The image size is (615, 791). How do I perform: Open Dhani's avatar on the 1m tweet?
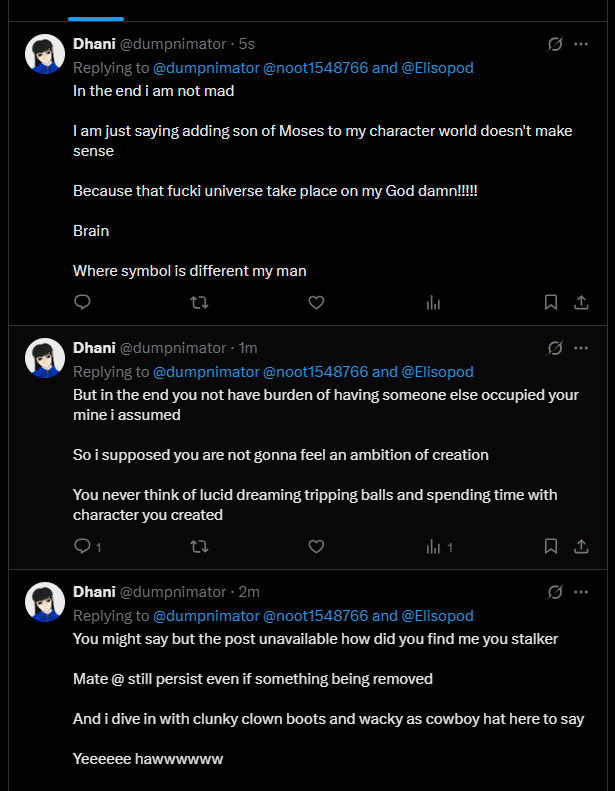[x=45, y=358]
